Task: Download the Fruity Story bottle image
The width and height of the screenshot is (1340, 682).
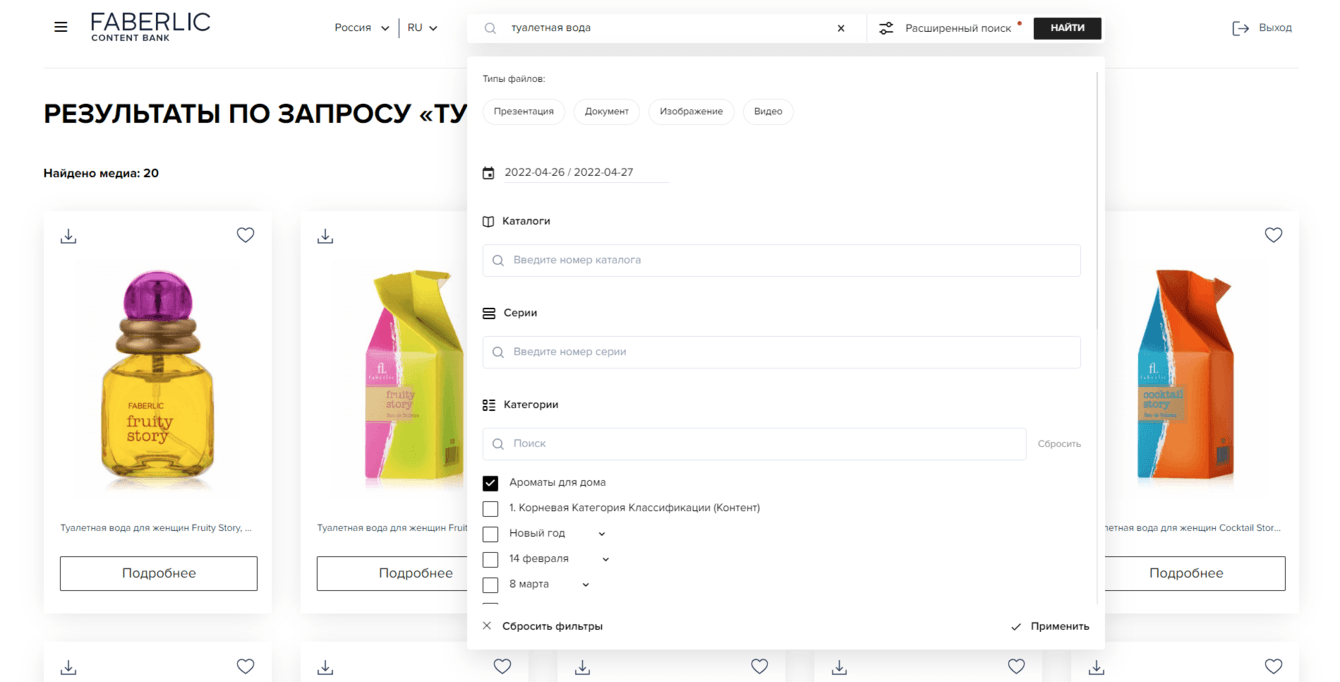Action: tap(68, 236)
